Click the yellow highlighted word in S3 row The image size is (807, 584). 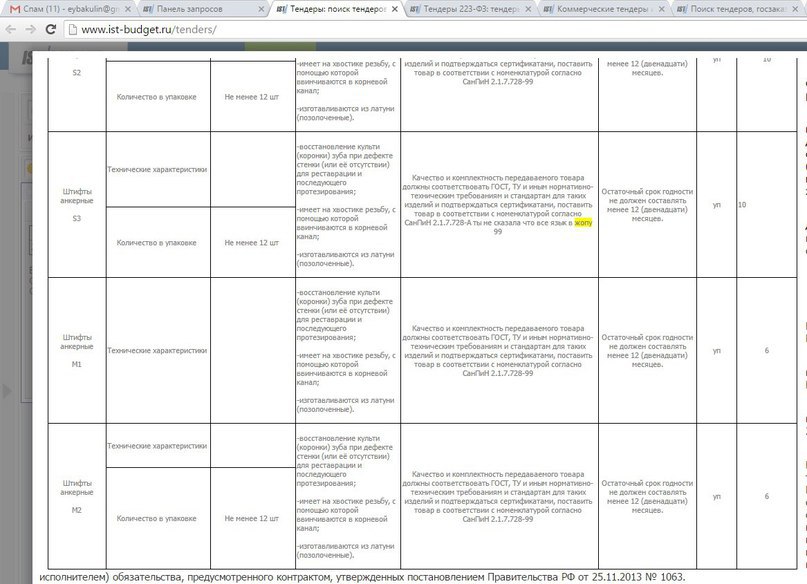[x=584, y=223]
